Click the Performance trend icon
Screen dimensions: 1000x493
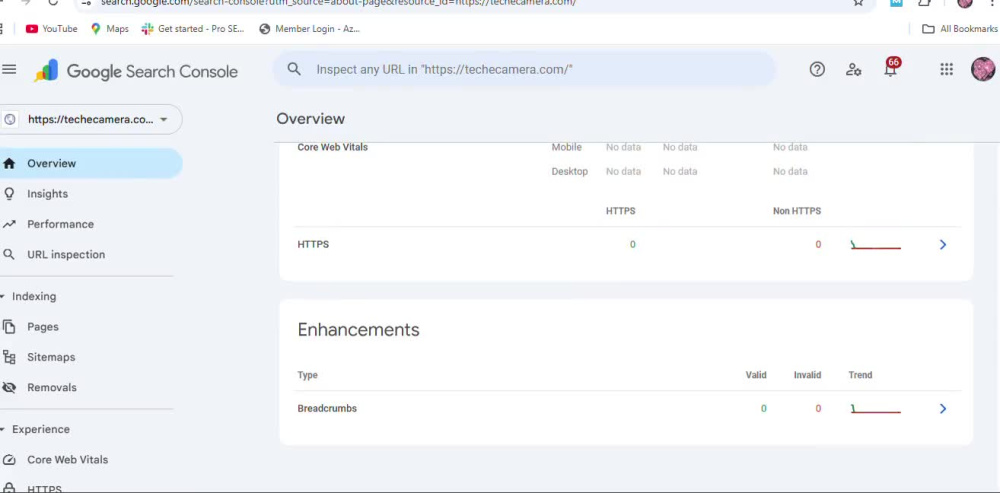pyautogui.click(x=9, y=224)
